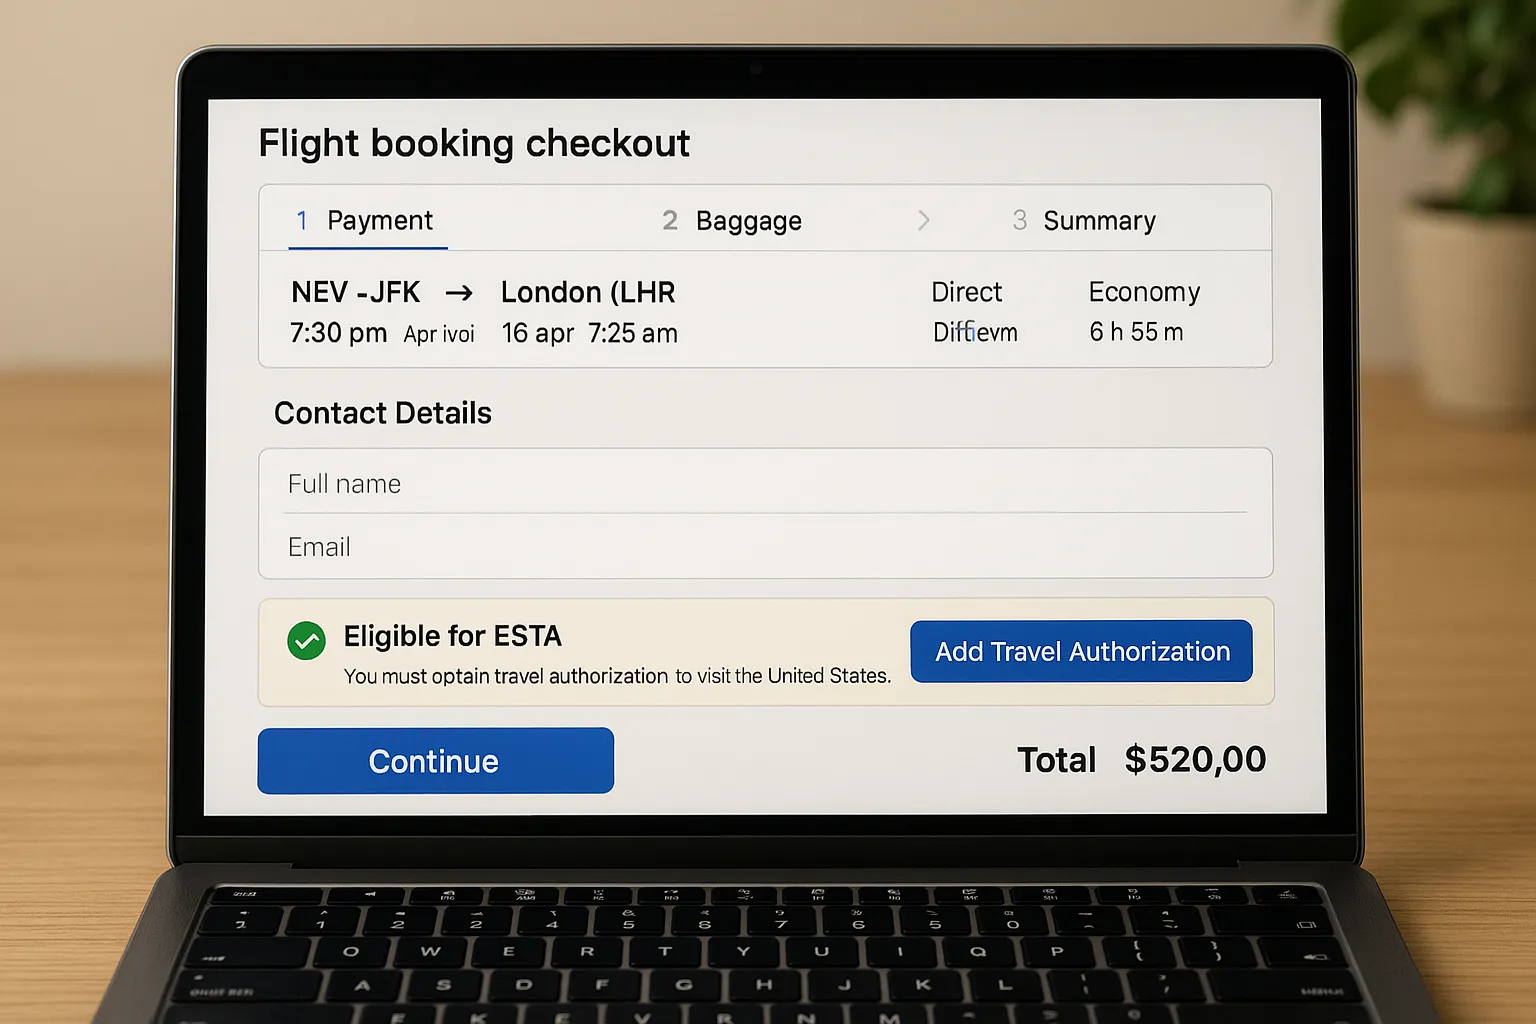The image size is (1536, 1024).
Task: Select the arrow icon between NEV-JFK and London
Action: (x=459, y=292)
